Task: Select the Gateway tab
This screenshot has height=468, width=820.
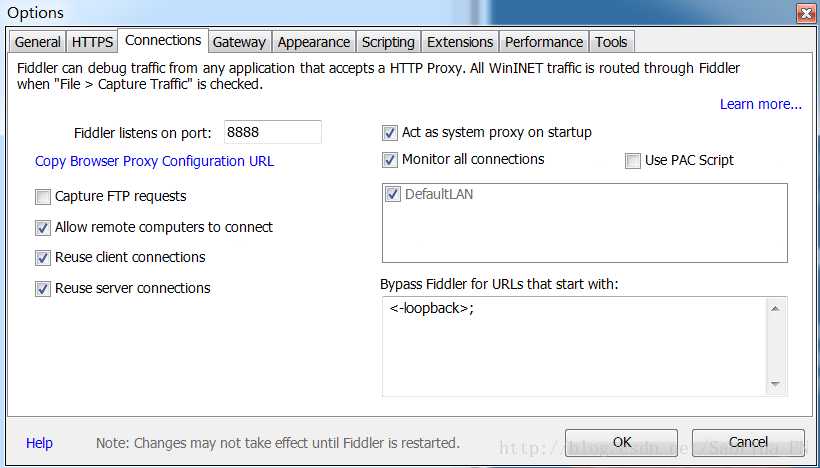Action: [239, 42]
